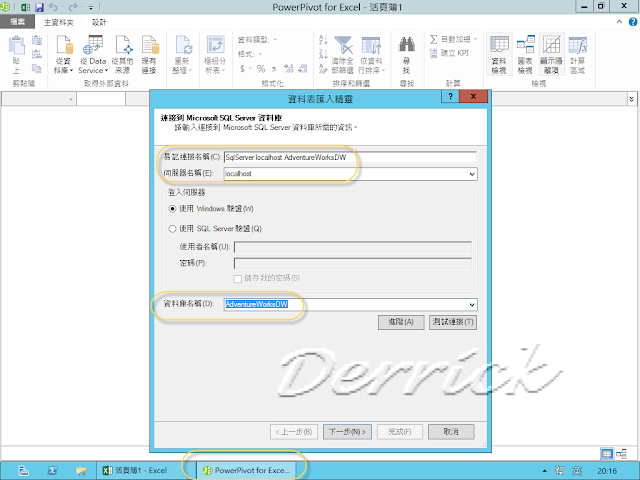This screenshot has height=480, width=640.
Task: Click the Back (B) button in the wizard
Action: pos(294,432)
